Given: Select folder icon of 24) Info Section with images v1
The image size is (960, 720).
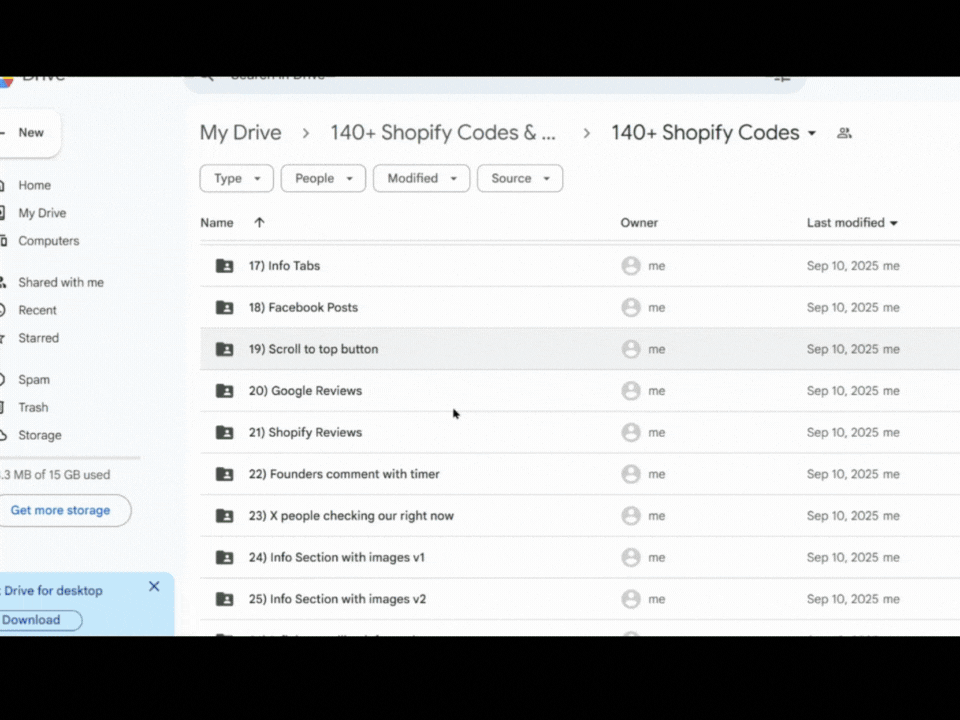Looking at the screenshot, I should [x=225, y=557].
